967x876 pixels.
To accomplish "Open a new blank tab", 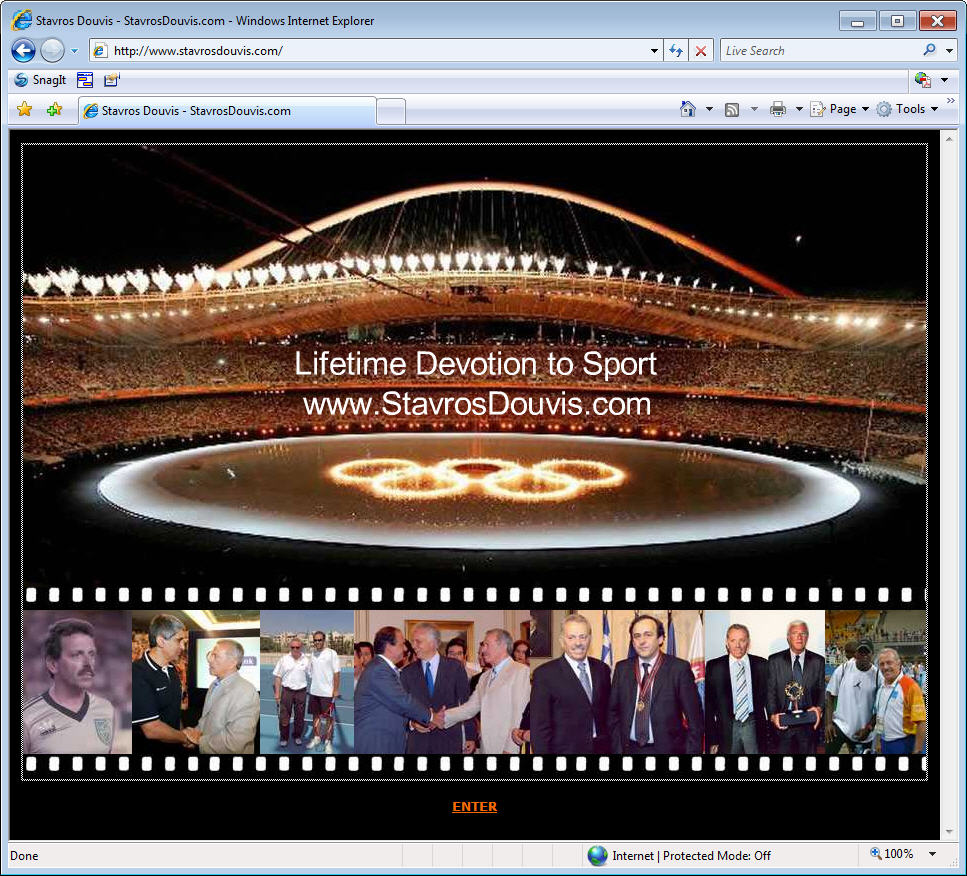I will [x=391, y=112].
